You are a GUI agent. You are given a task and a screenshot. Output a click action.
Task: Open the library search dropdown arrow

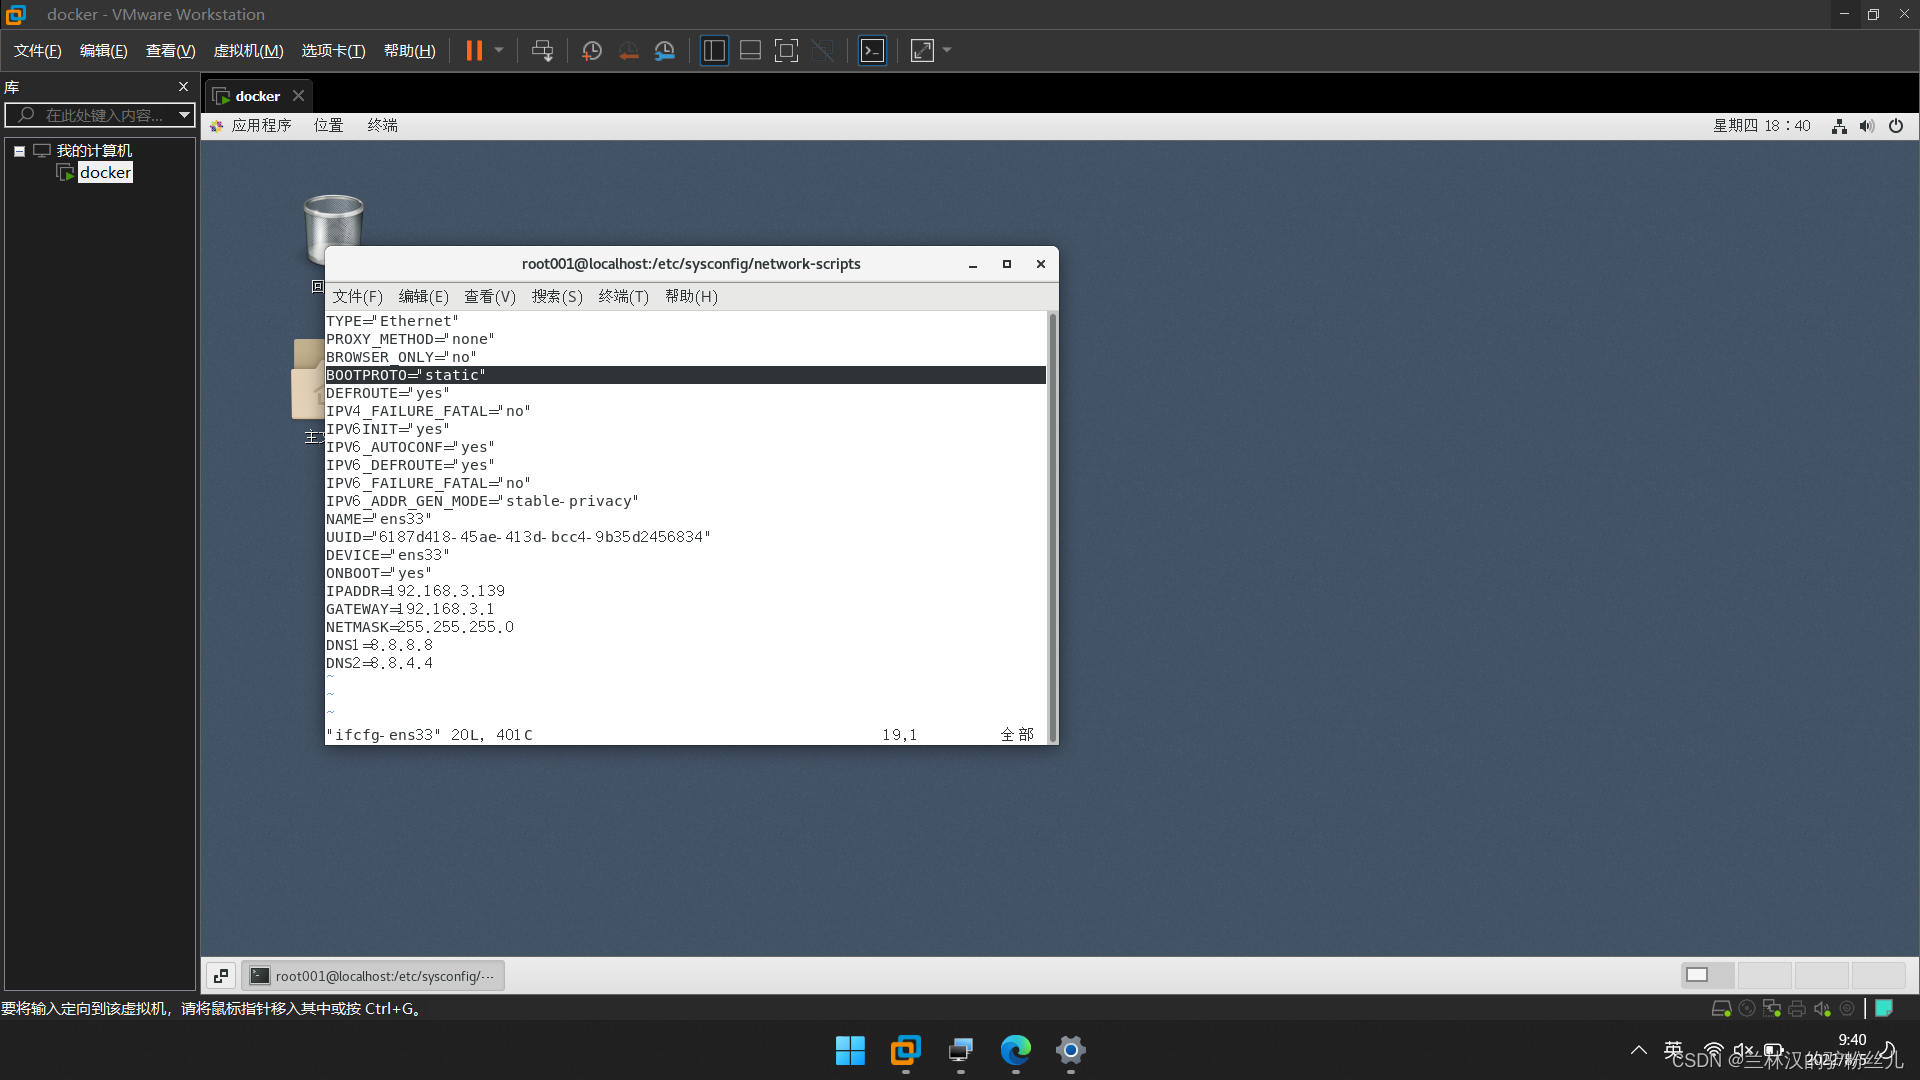click(x=184, y=115)
